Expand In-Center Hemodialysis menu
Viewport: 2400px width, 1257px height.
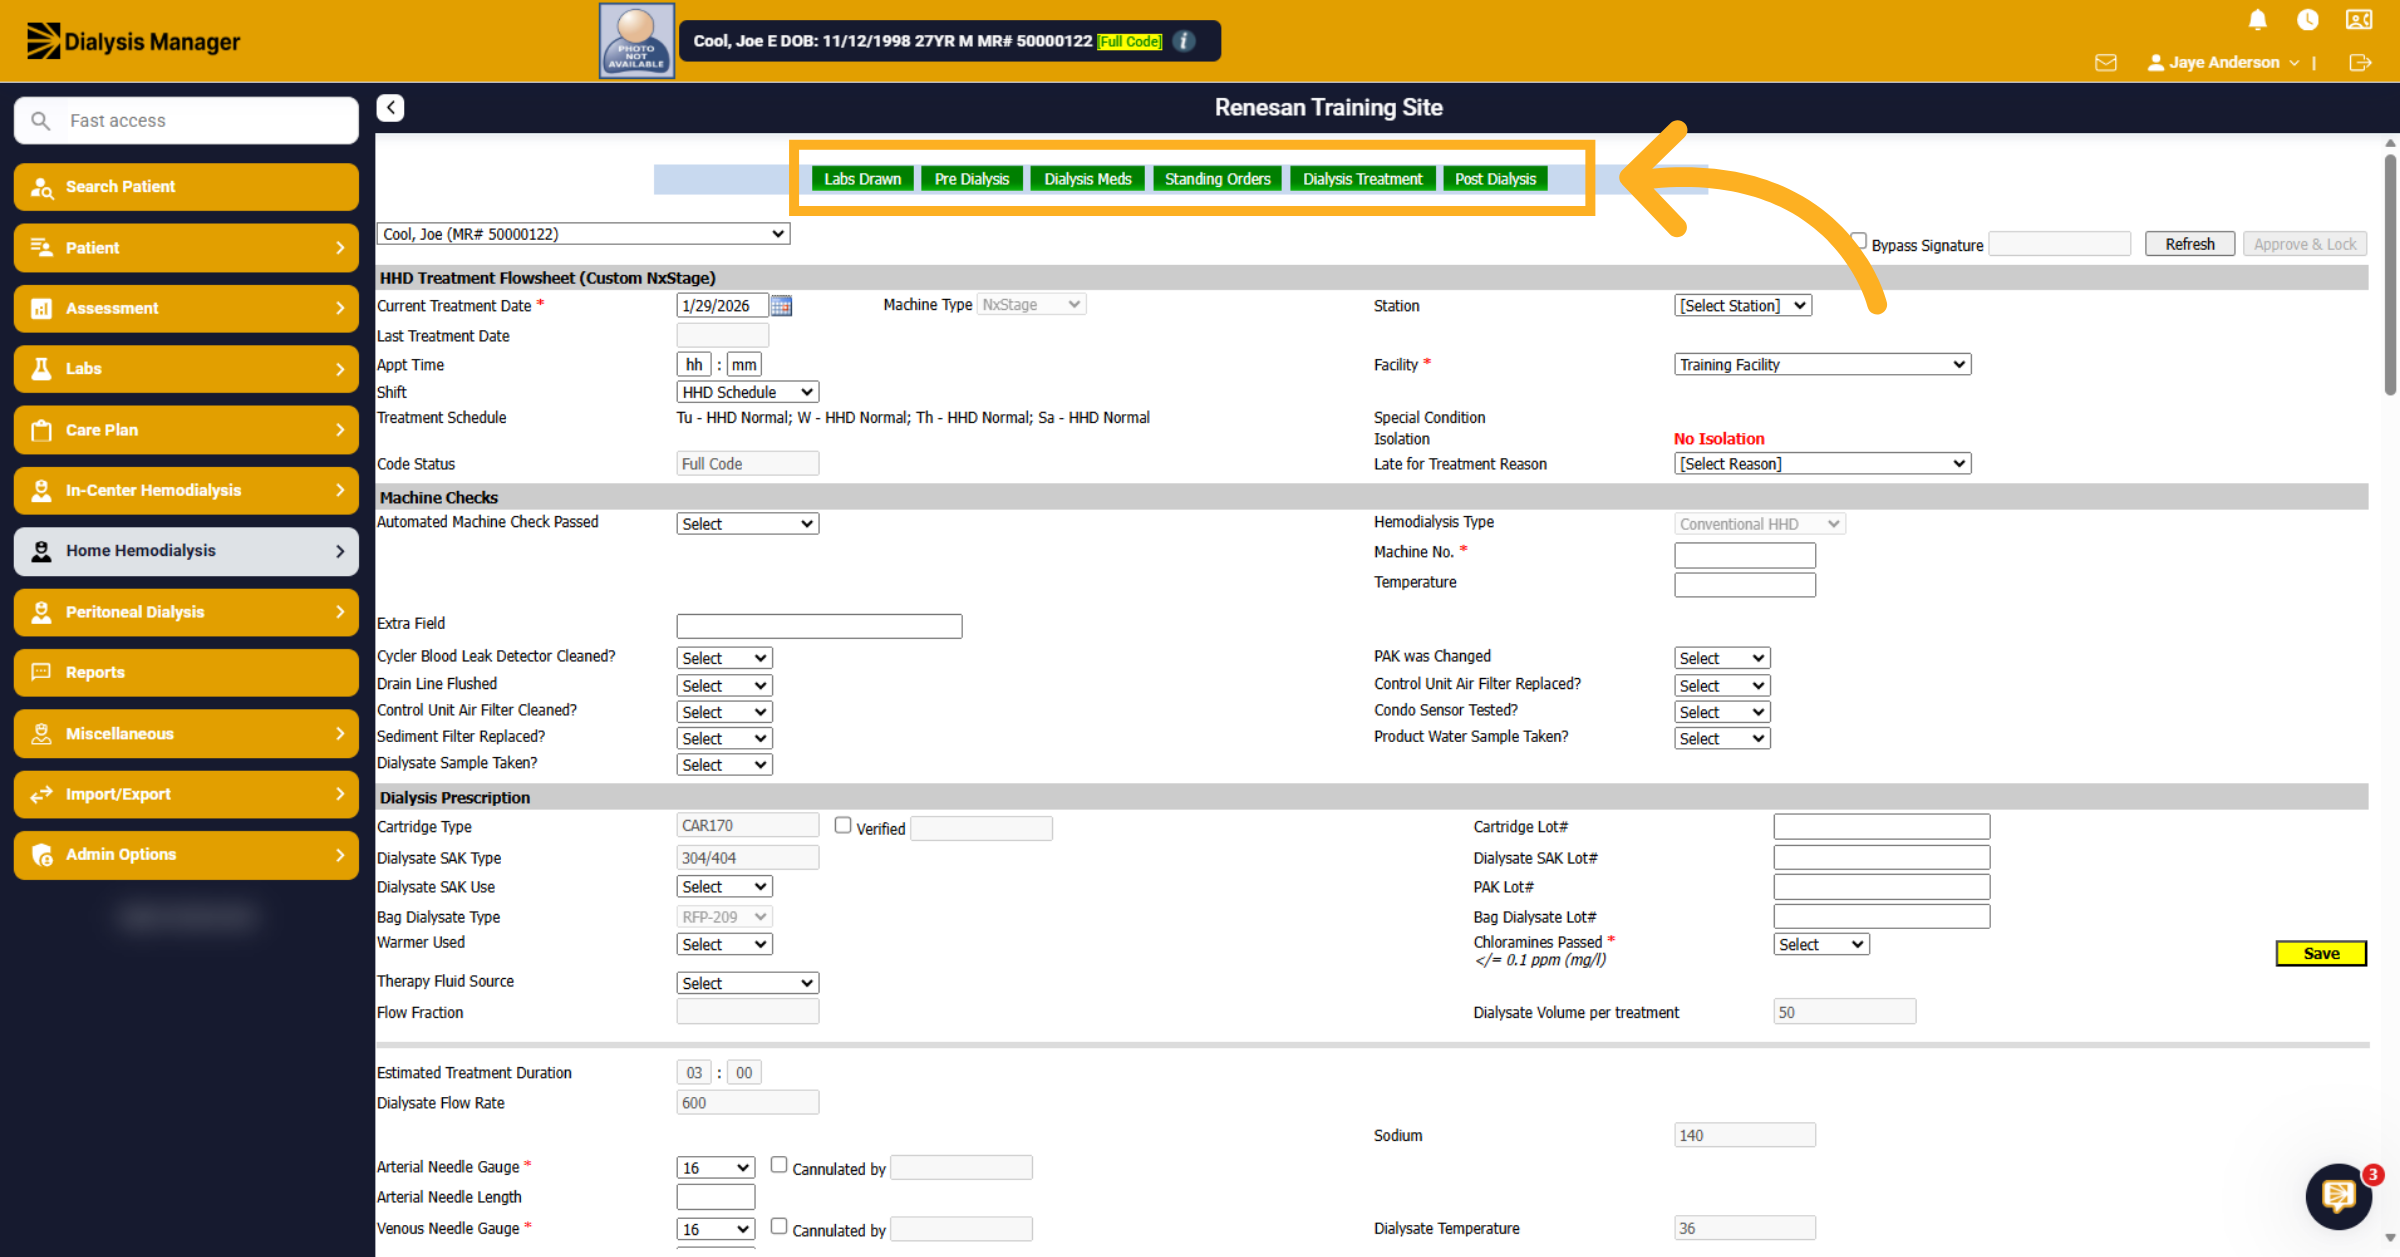tap(186, 490)
